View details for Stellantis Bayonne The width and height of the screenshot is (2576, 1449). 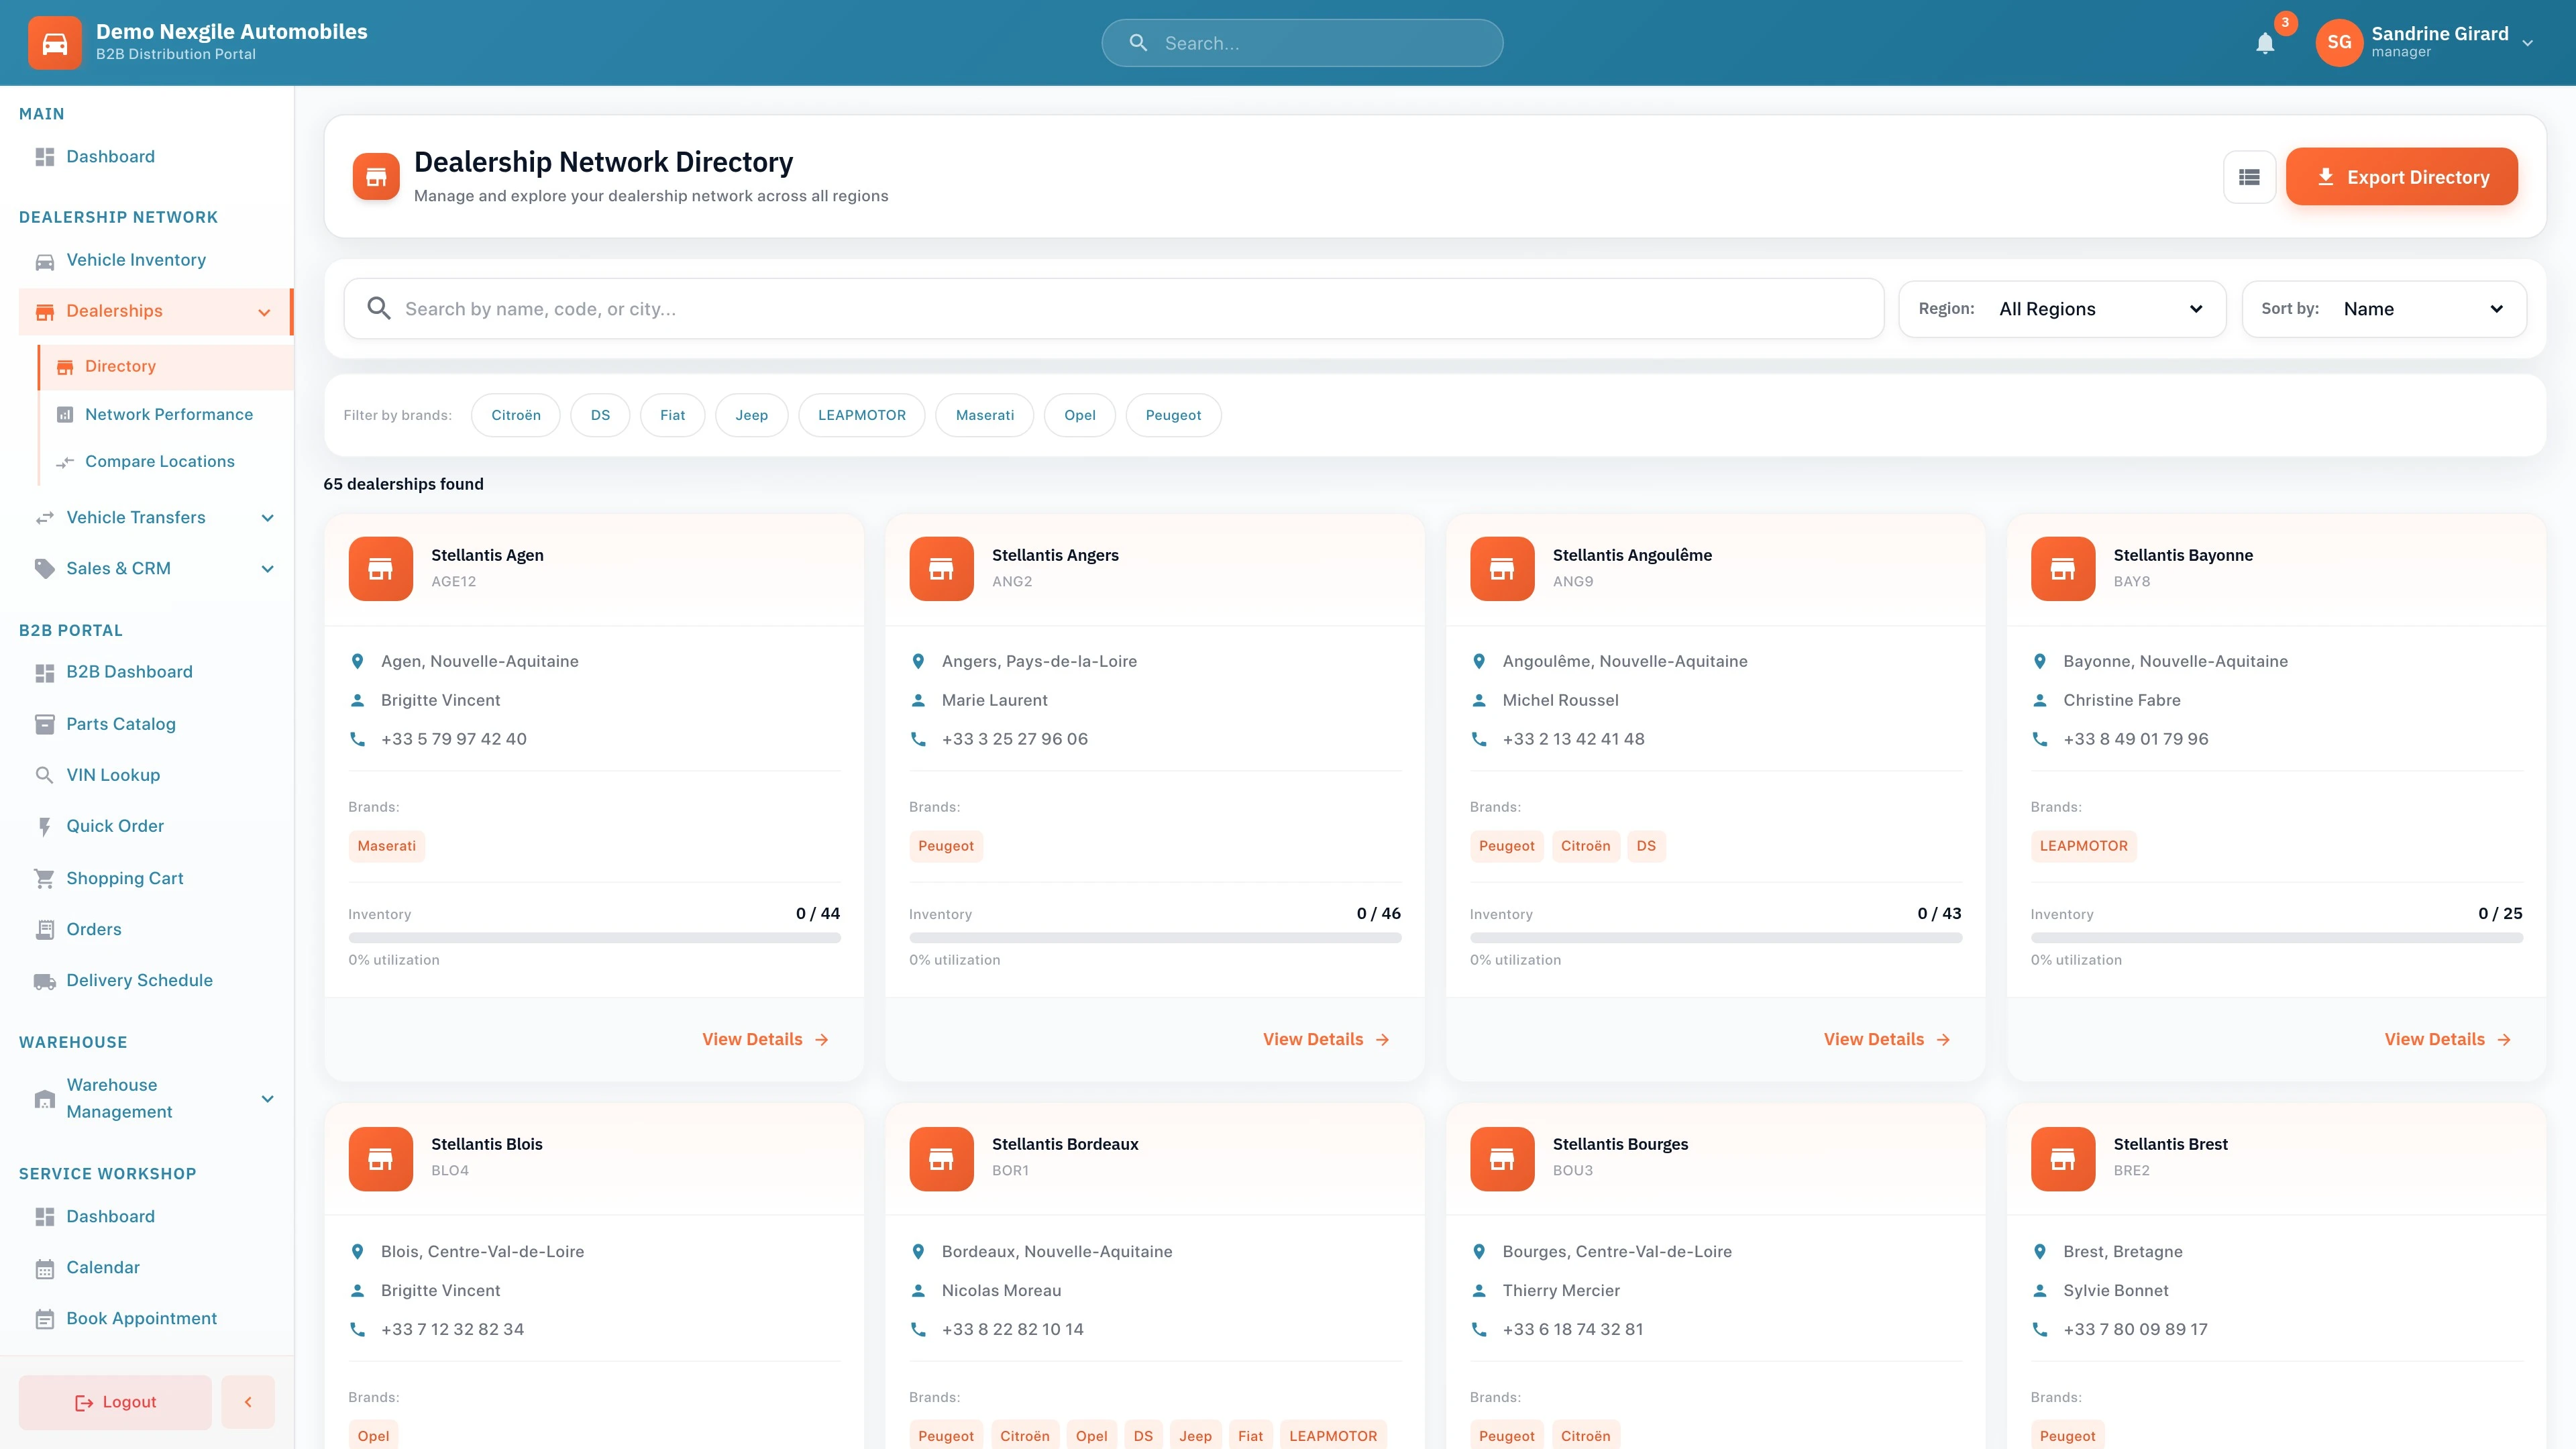[x=2447, y=1038]
